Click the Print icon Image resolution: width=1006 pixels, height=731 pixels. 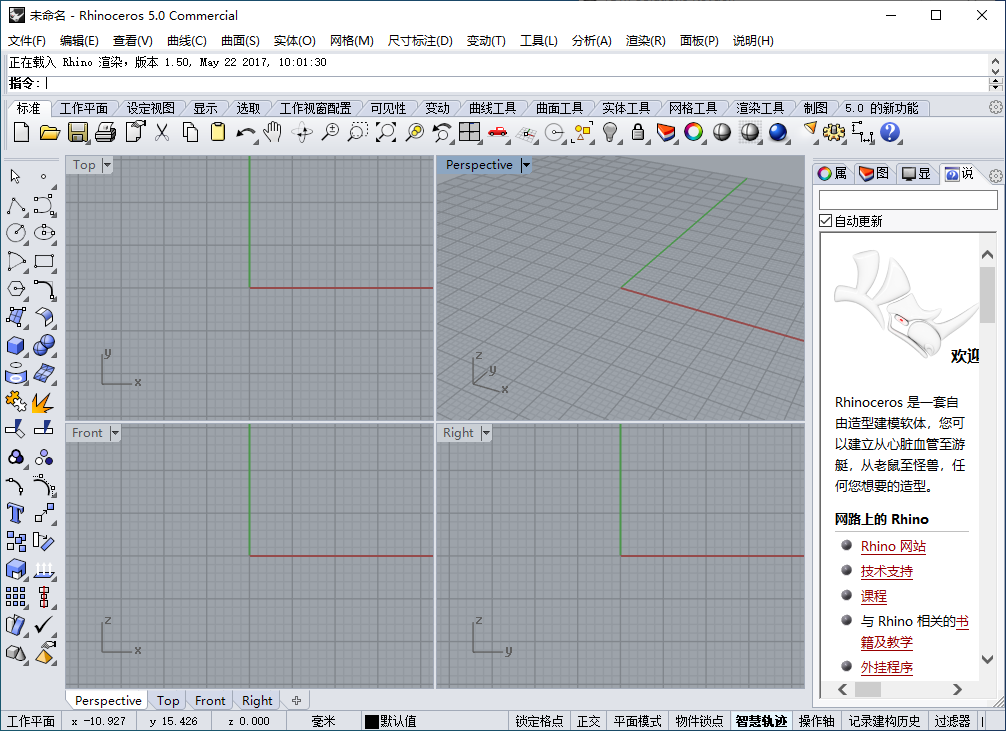click(x=105, y=132)
